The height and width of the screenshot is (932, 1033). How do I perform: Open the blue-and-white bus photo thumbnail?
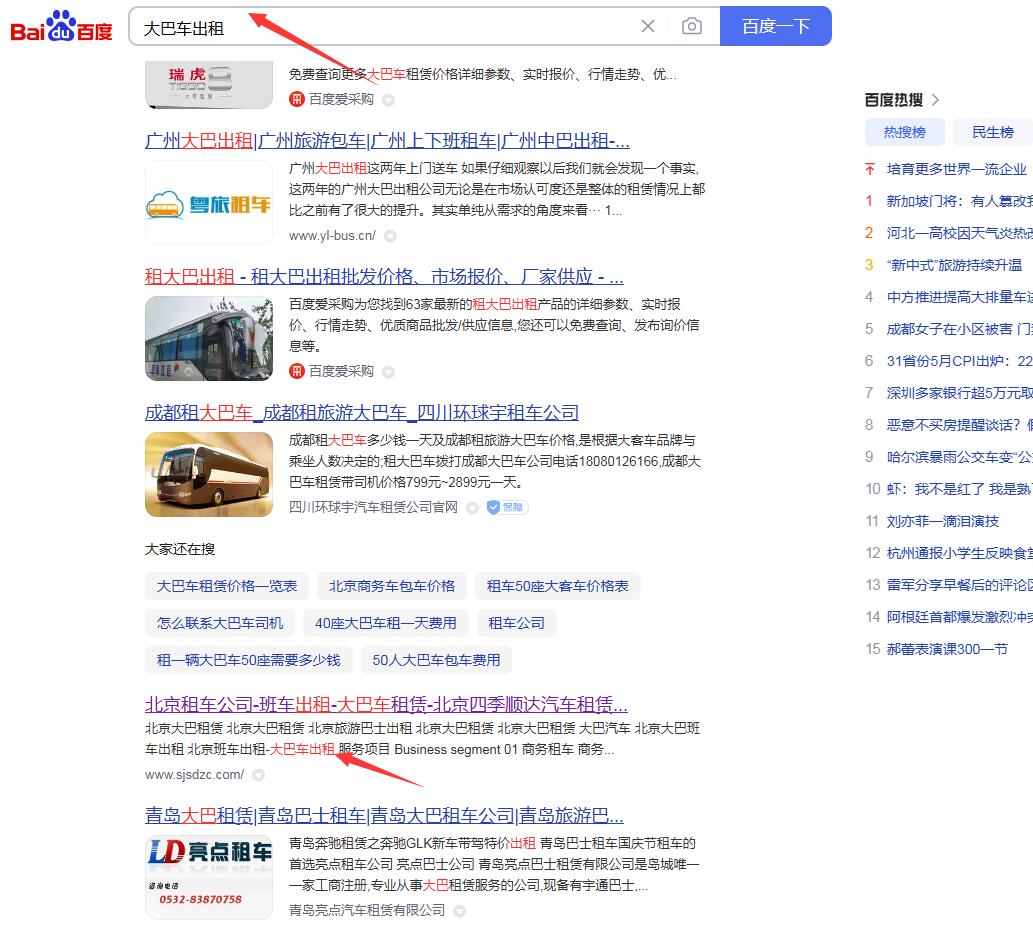(x=209, y=339)
